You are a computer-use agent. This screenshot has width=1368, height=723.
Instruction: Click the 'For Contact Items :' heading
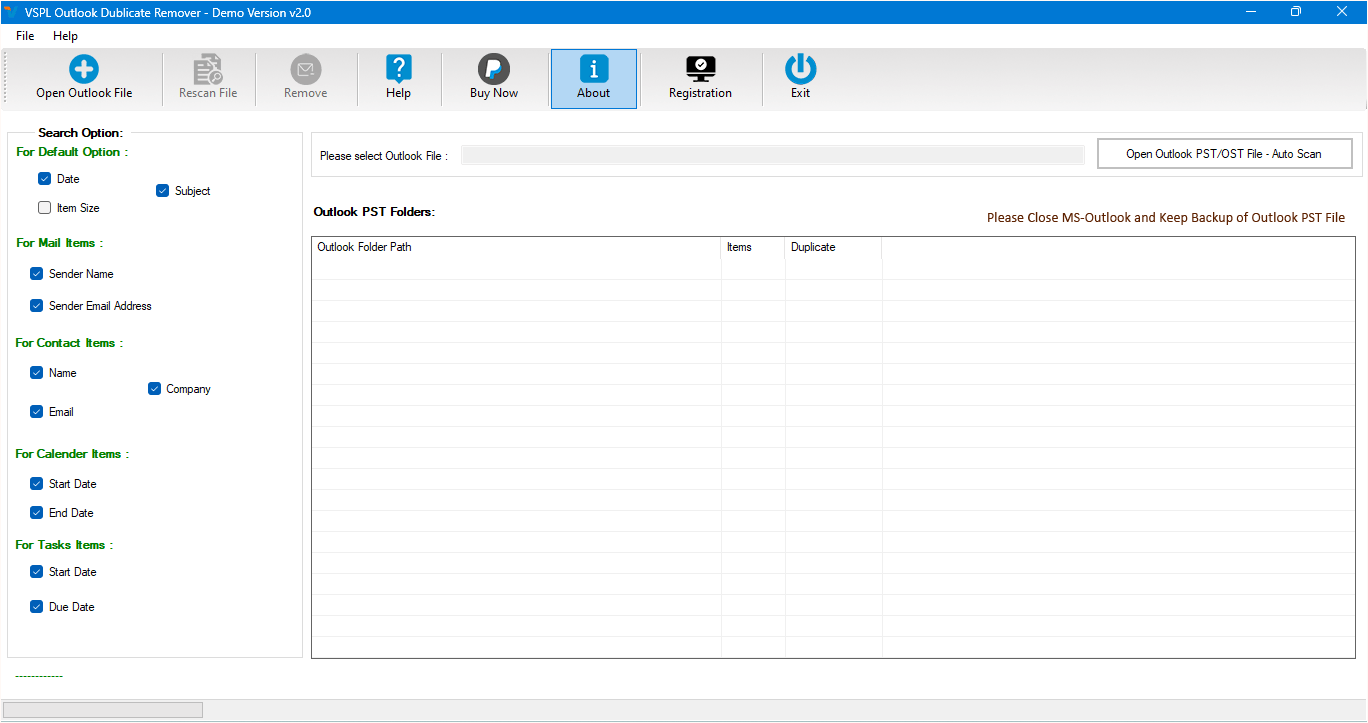coord(69,343)
